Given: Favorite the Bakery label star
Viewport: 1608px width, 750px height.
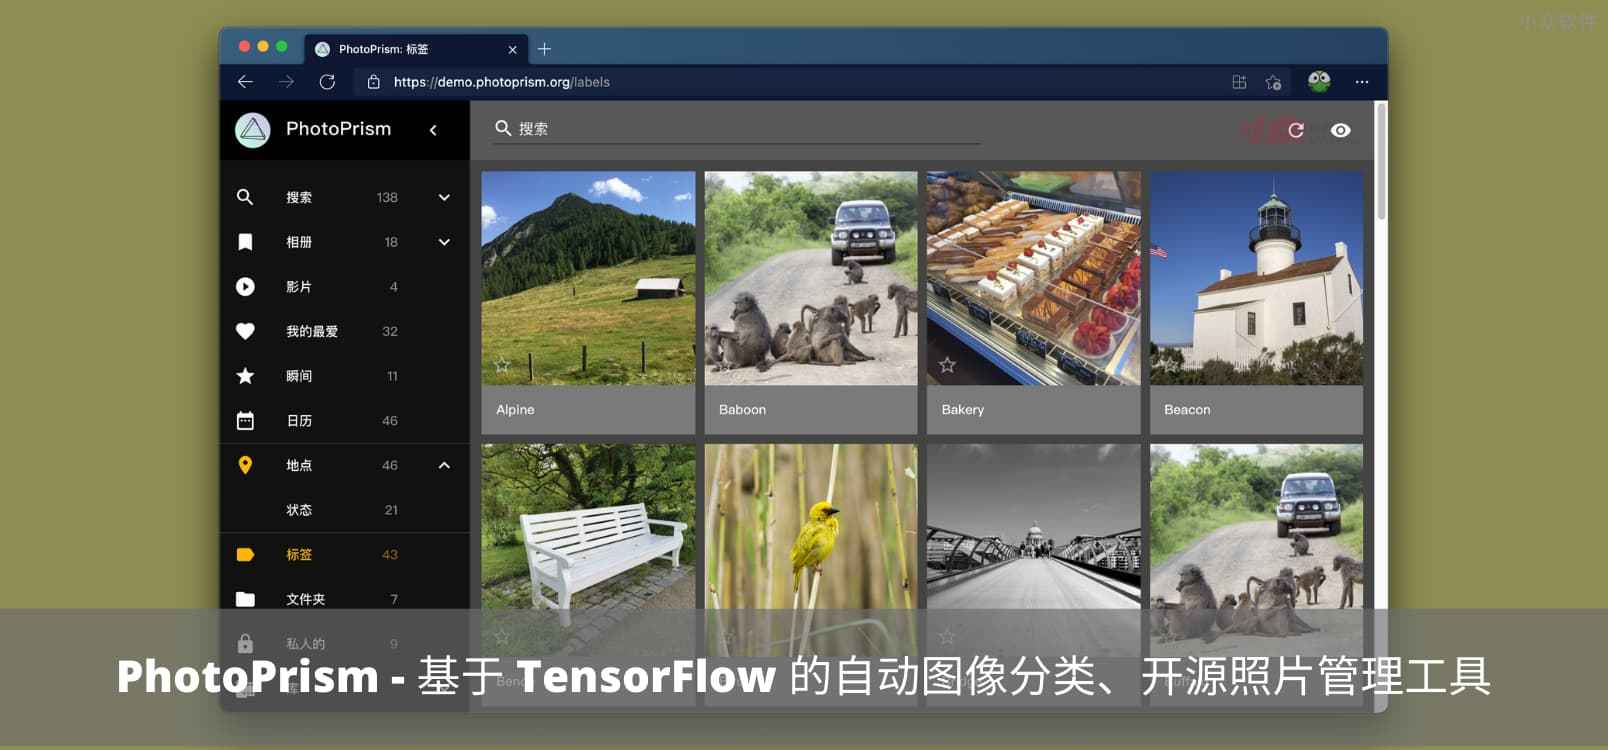Looking at the screenshot, I should point(947,365).
